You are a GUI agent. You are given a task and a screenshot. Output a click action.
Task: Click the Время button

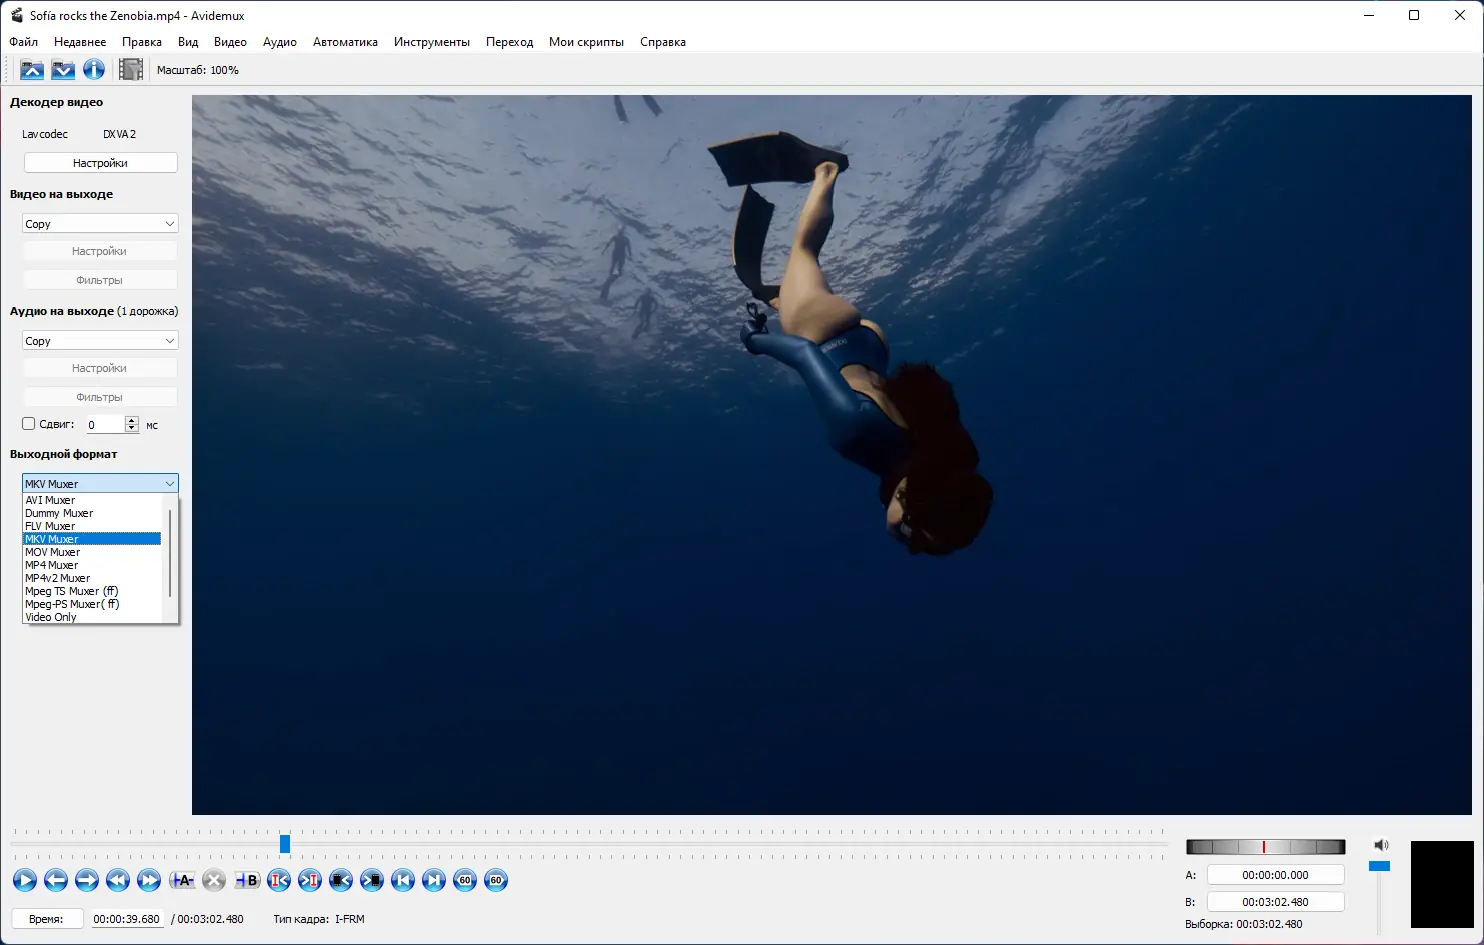[46, 919]
